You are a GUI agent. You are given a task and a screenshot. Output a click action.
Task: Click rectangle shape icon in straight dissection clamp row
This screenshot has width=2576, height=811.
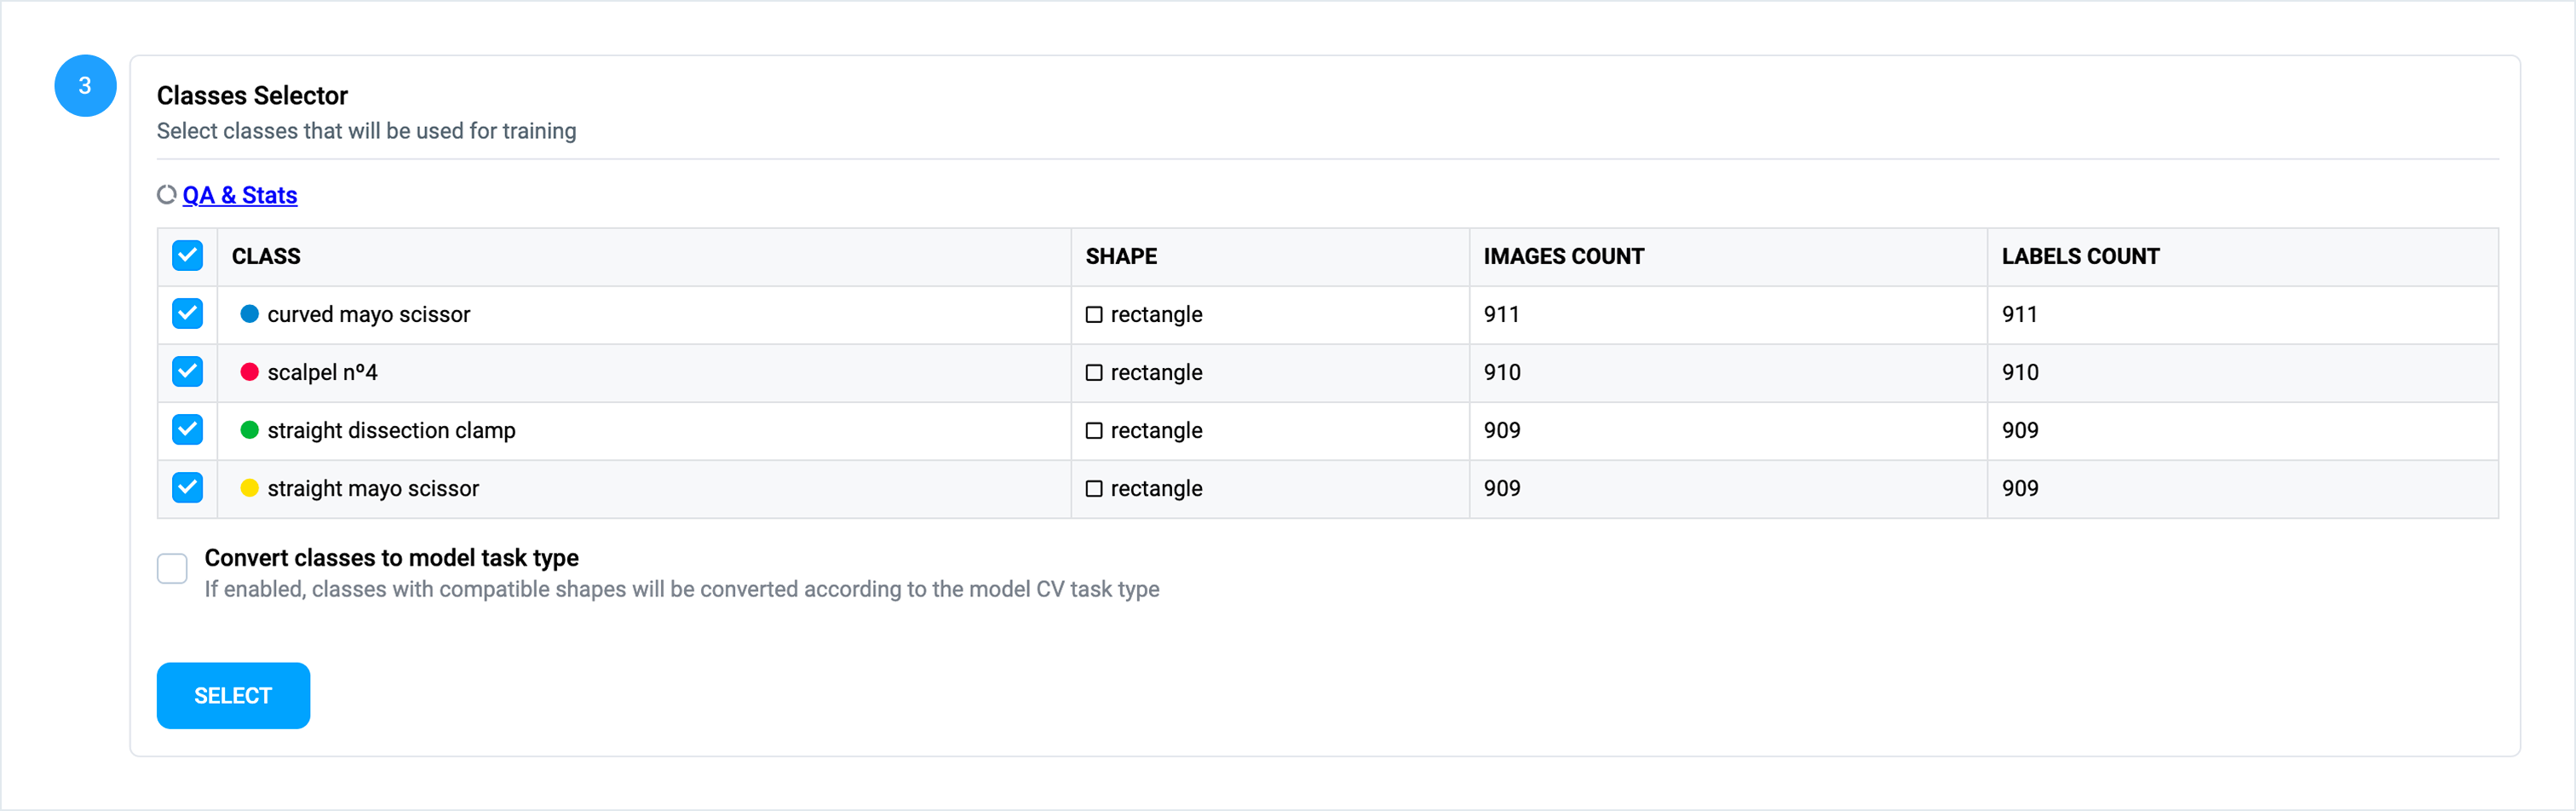[x=1094, y=431]
